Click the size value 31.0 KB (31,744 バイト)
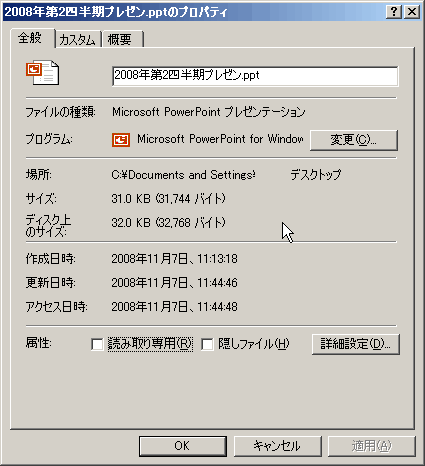 coord(168,199)
